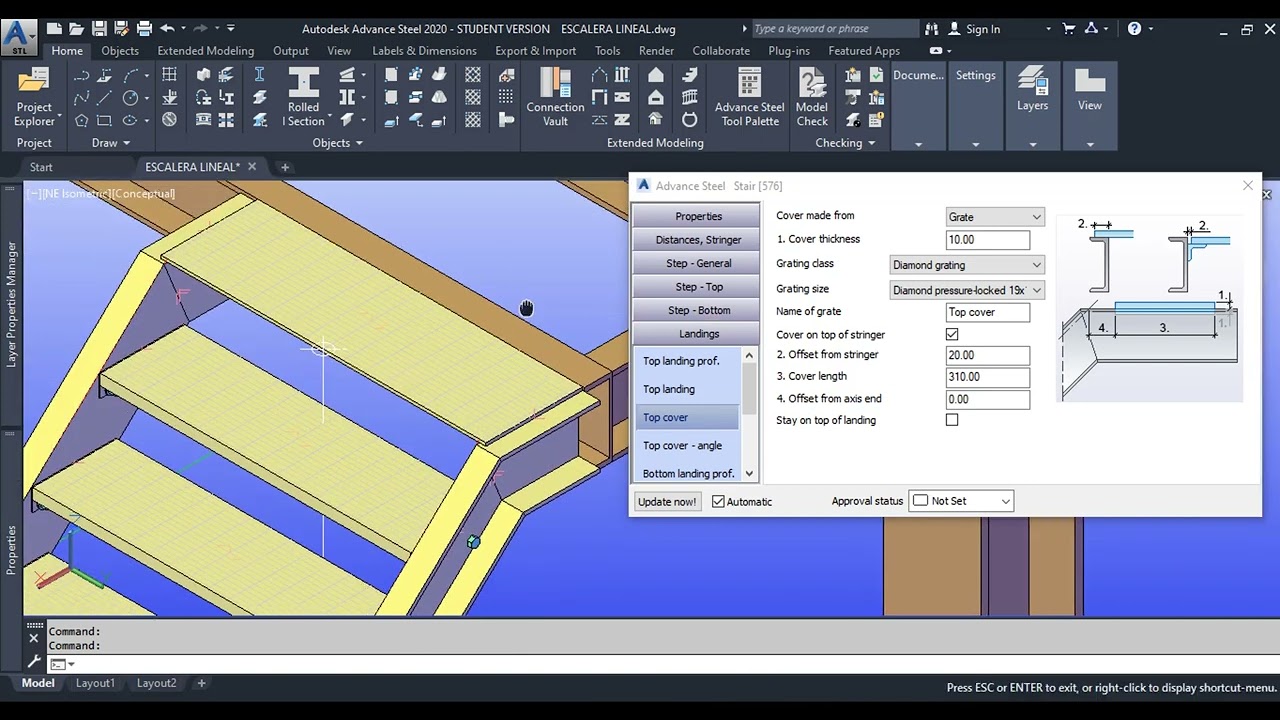Click the Update now! button
The image size is (1280, 720).
tap(667, 501)
